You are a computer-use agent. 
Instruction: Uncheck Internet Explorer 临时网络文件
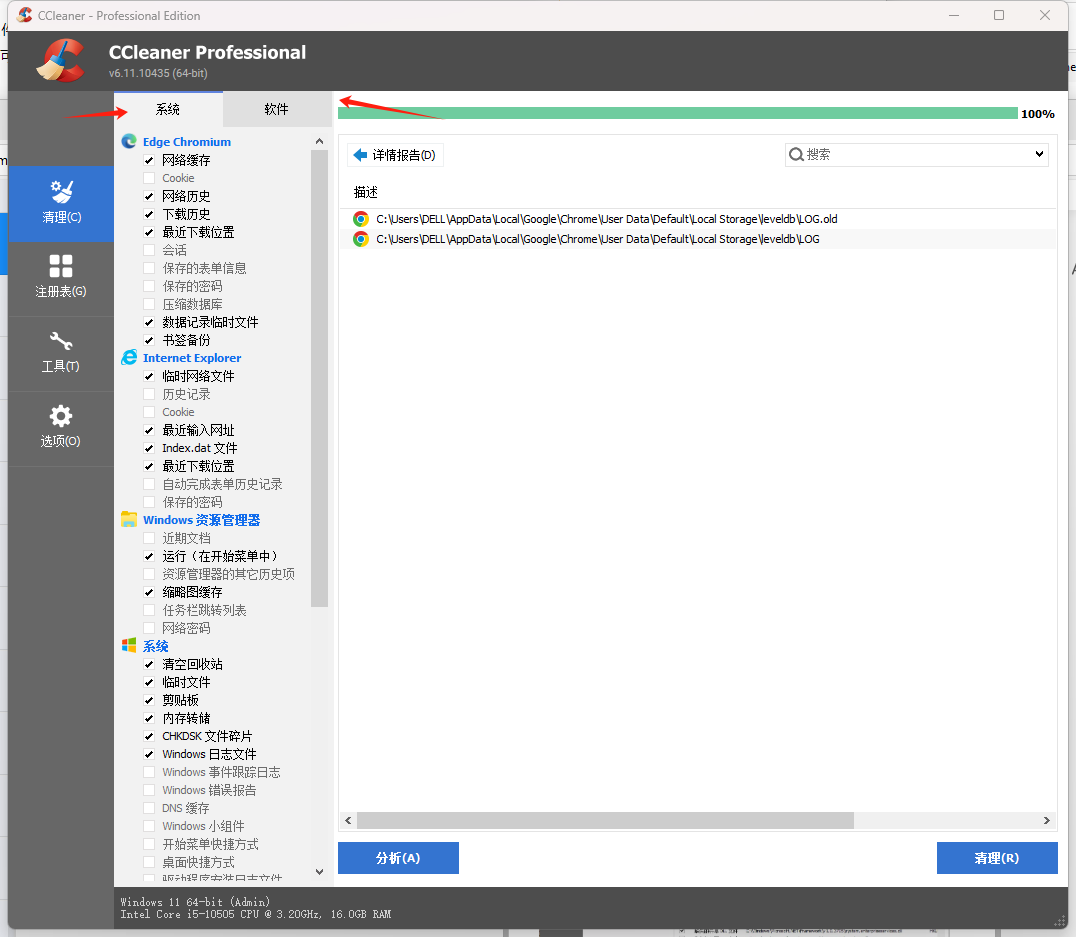(x=149, y=376)
